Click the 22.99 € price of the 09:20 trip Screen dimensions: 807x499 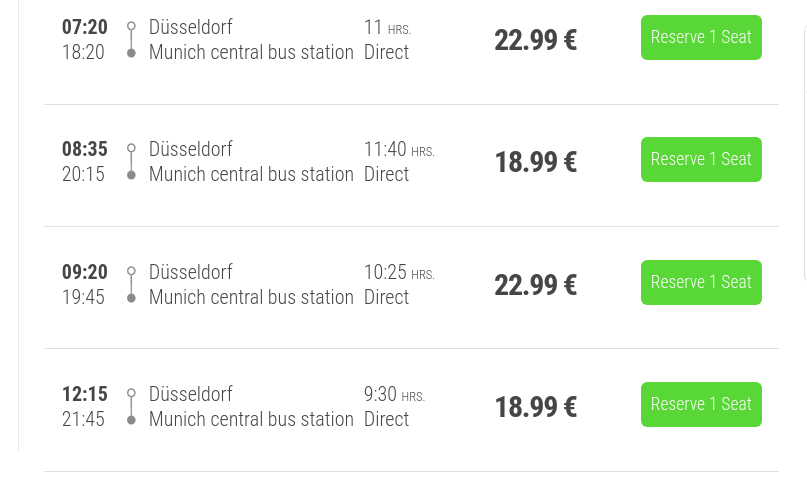click(535, 285)
